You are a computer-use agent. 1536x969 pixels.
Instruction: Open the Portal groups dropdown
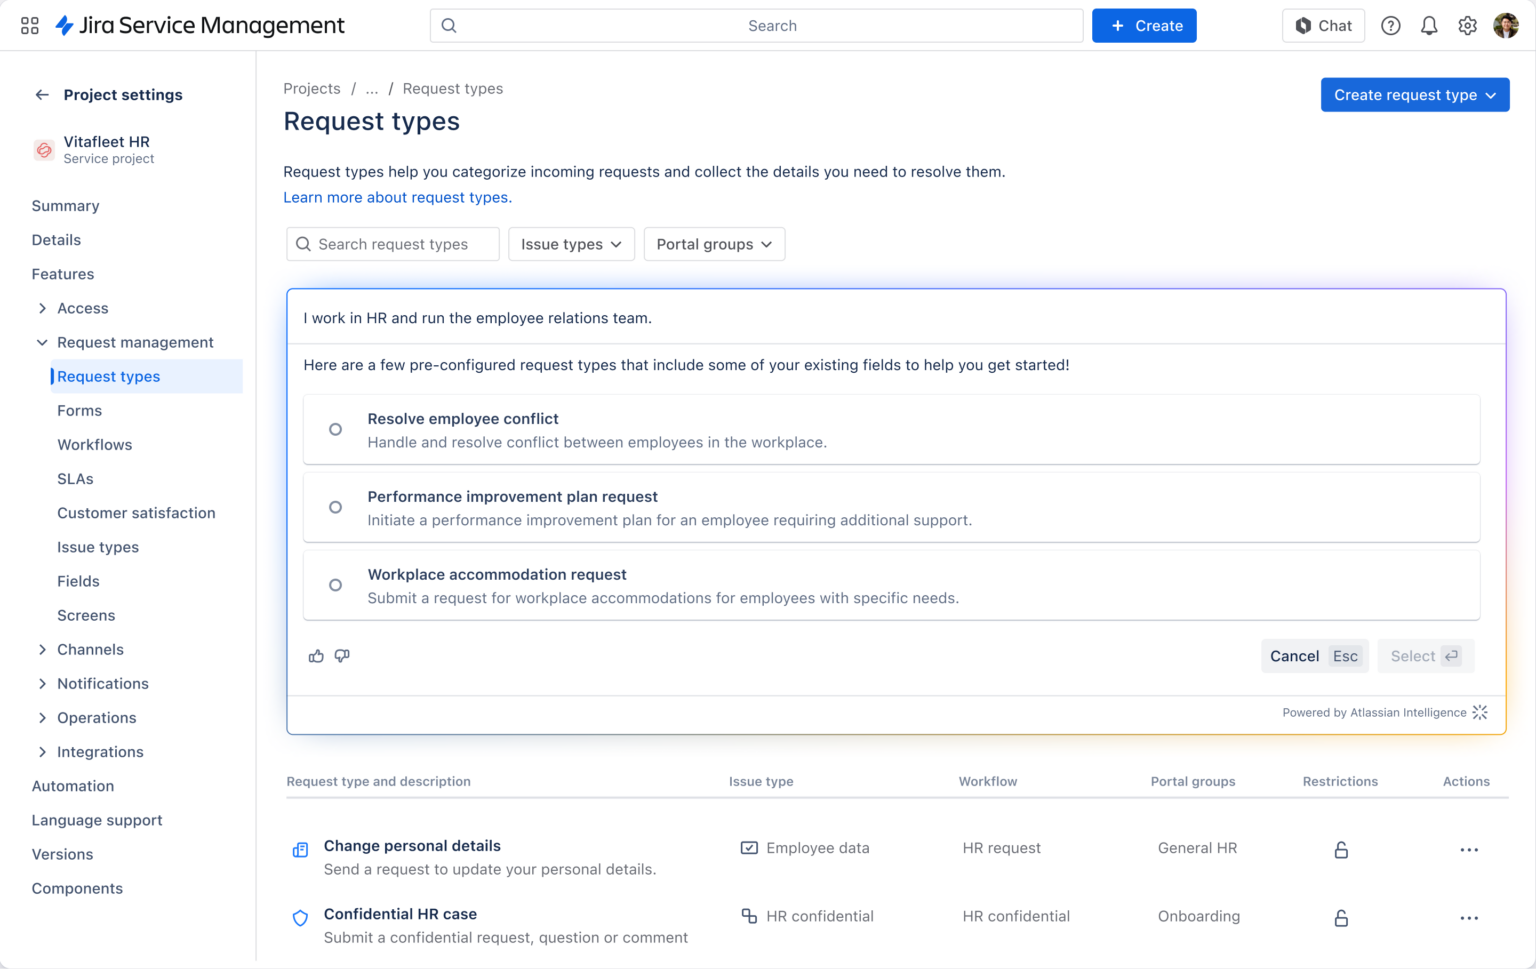(713, 244)
